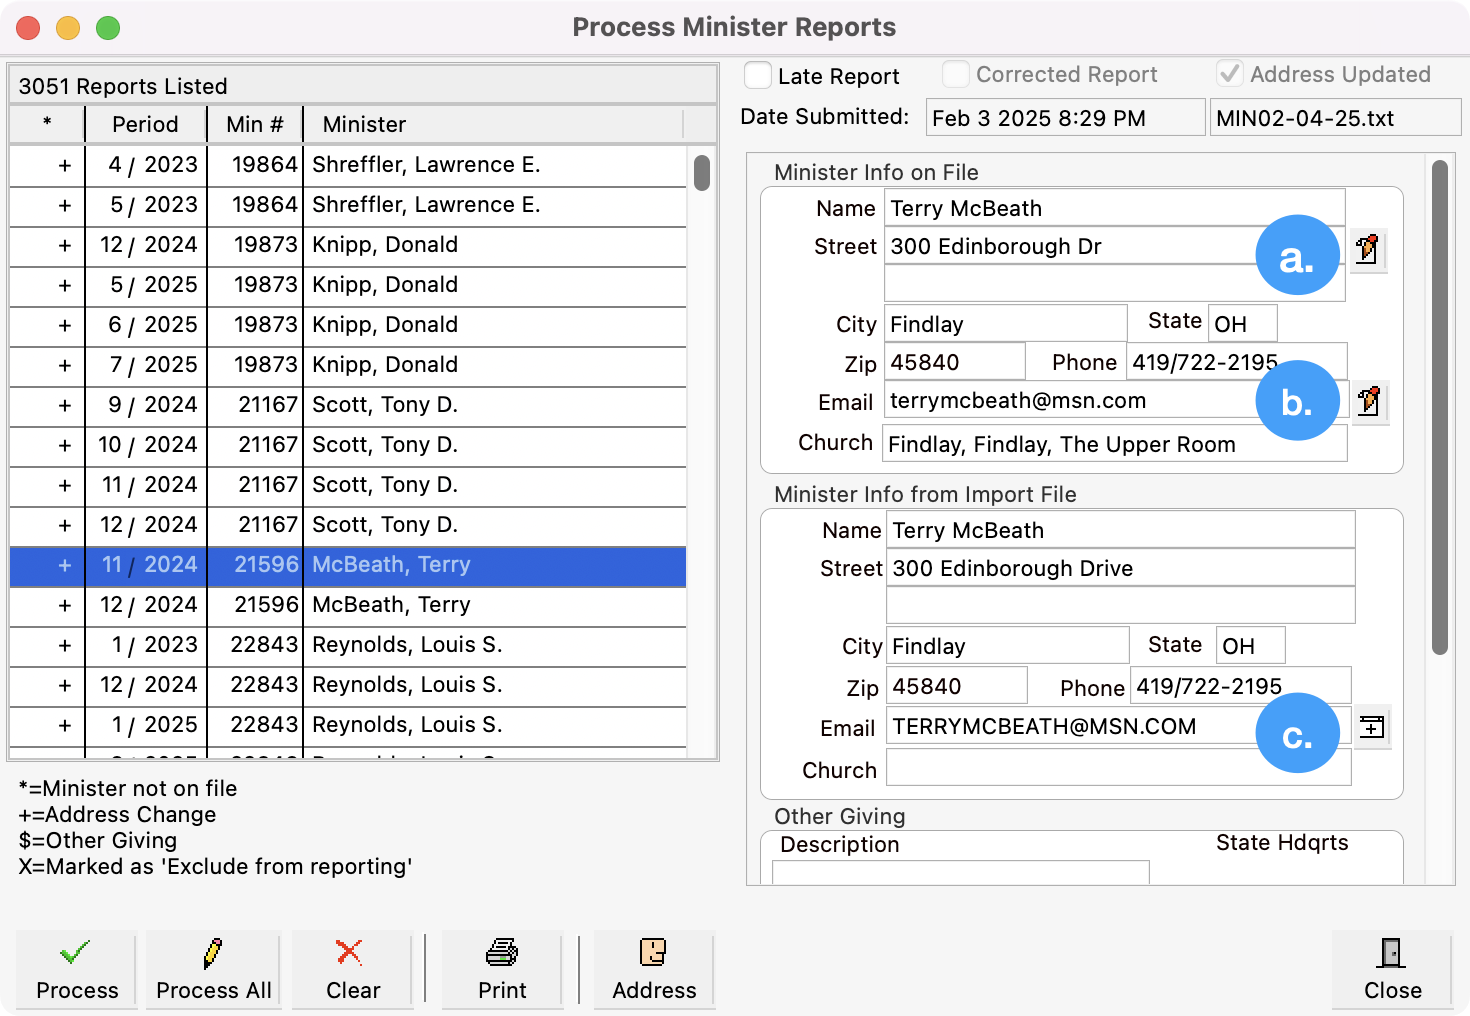Viewport: 1470px width, 1016px height.
Task: Select the 9/2024 Scott, Tony D. row
Action: pos(400,405)
